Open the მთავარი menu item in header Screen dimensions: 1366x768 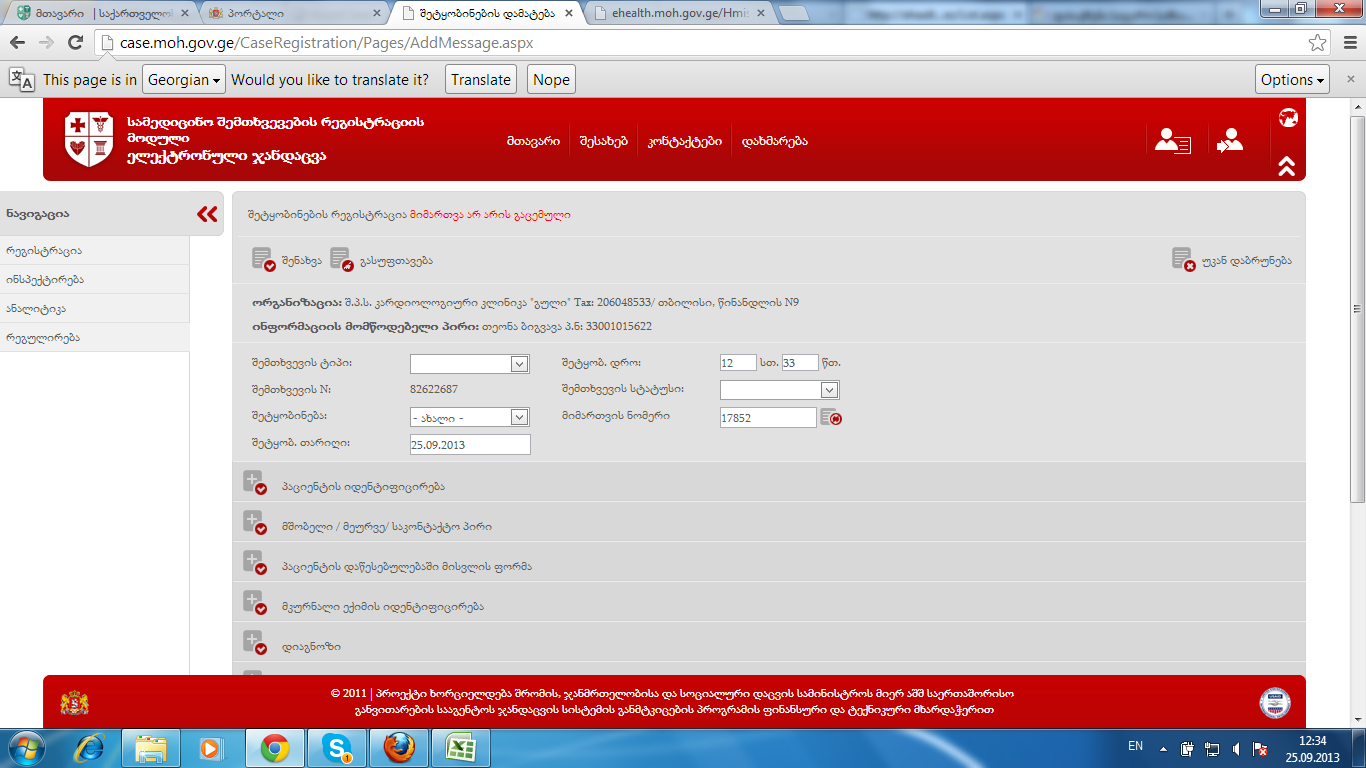[532, 141]
